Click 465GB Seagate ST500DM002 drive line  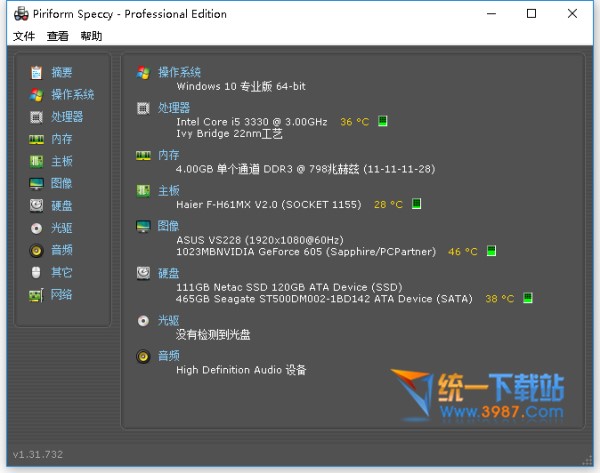[x=324, y=299]
